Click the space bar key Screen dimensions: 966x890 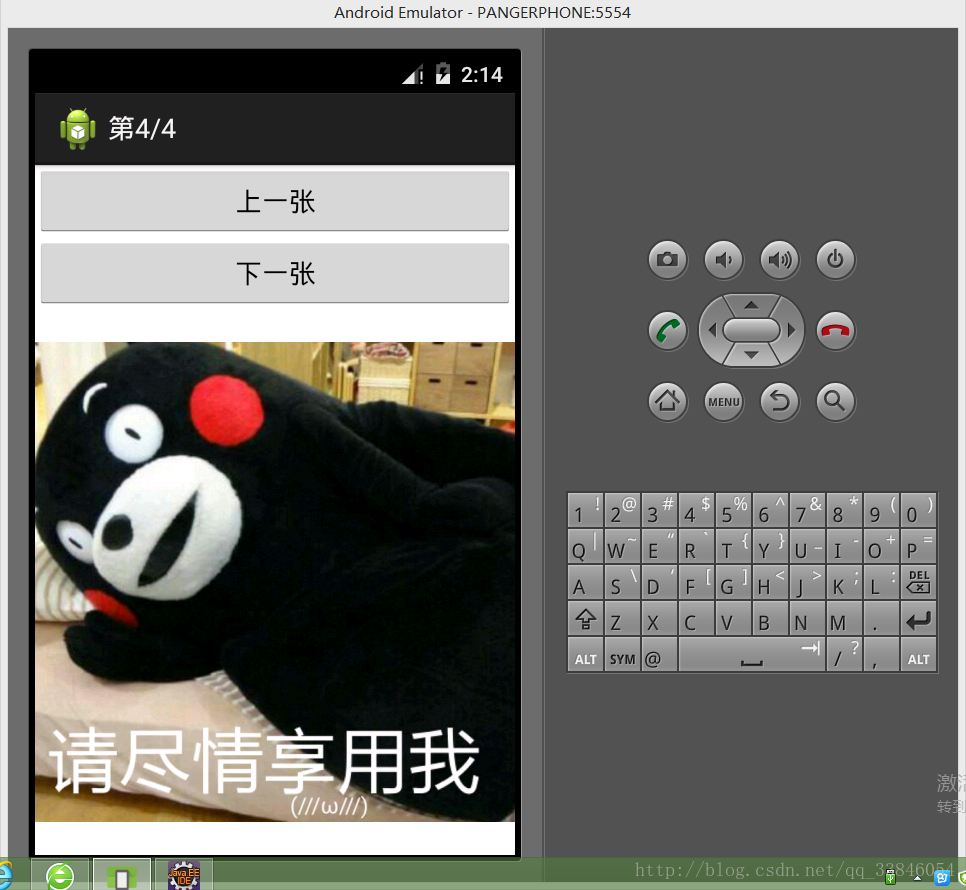752,655
